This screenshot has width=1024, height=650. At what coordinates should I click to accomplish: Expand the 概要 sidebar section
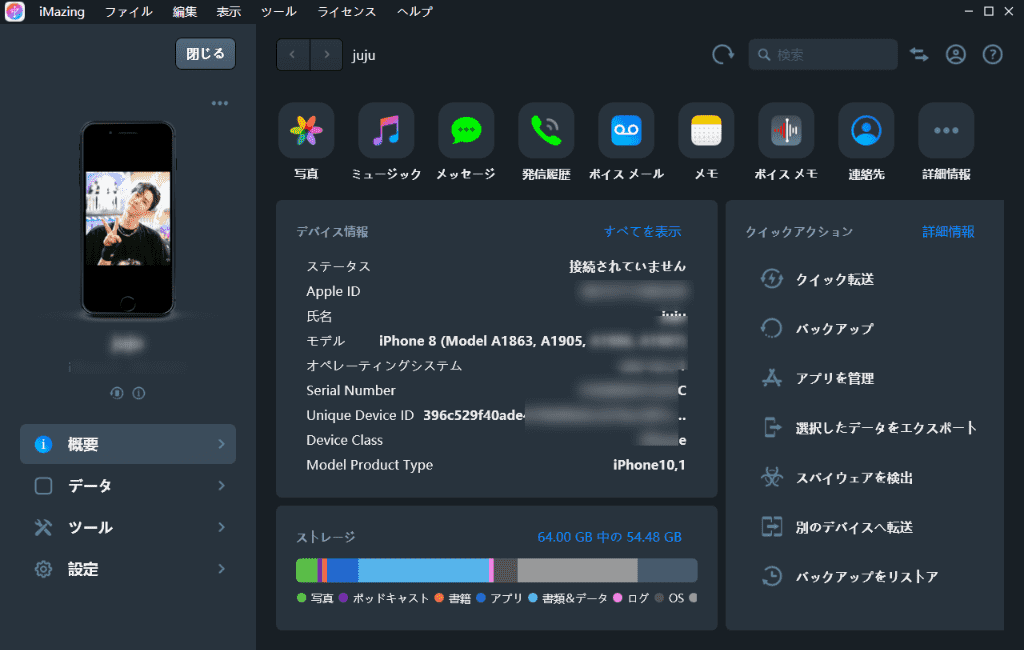point(128,444)
